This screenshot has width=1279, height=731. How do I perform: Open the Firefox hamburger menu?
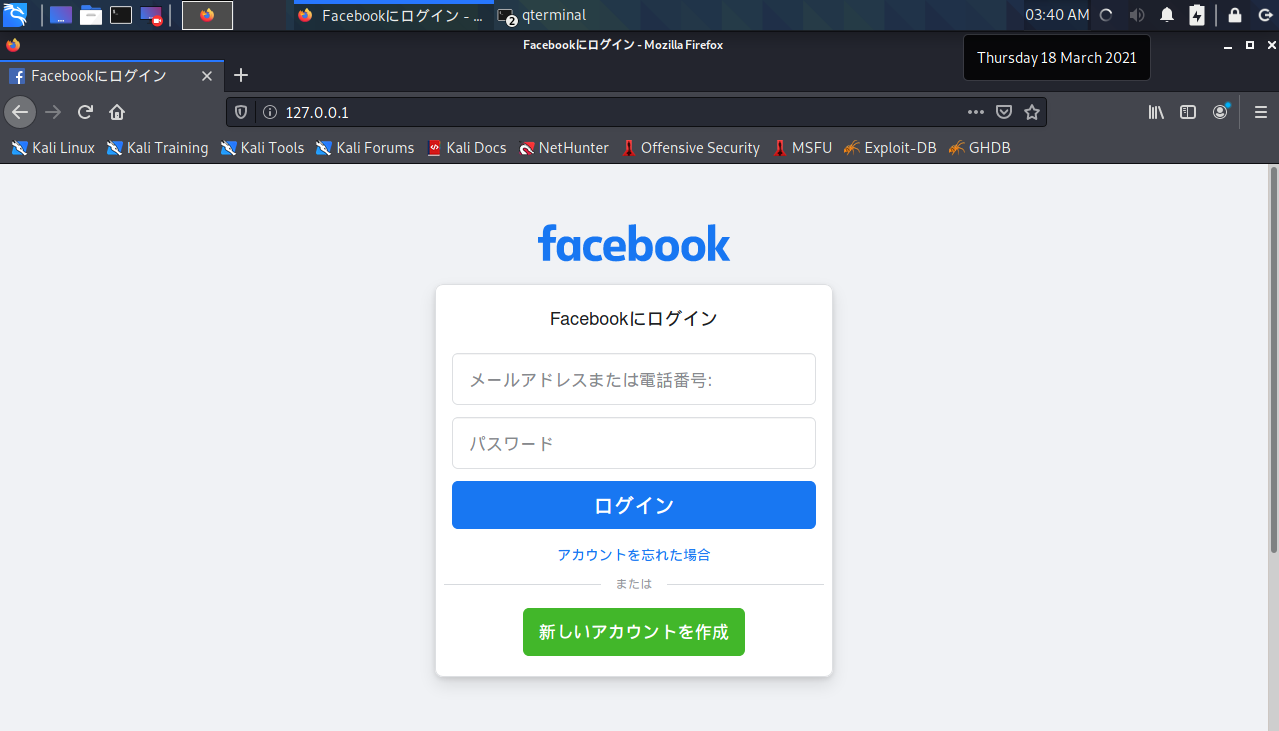tap(1261, 112)
